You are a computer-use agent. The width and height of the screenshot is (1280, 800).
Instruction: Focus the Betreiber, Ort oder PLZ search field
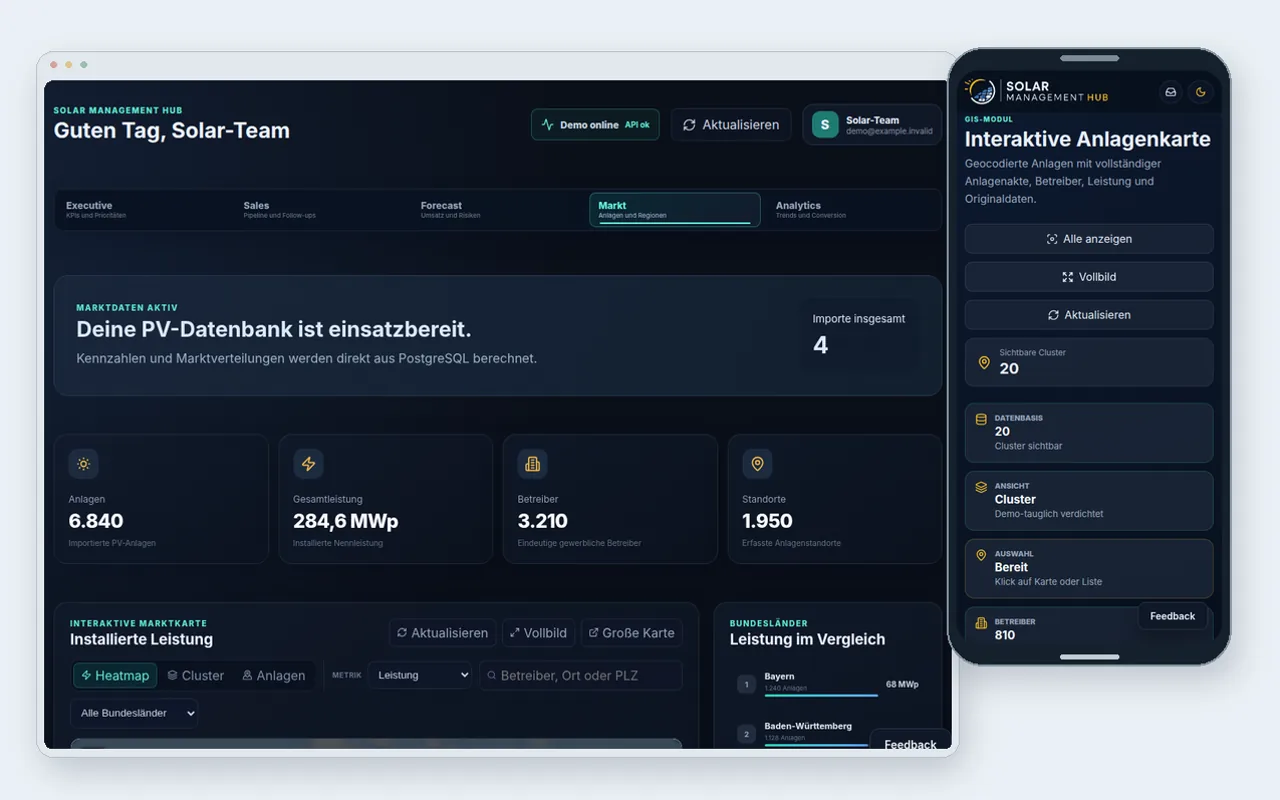[x=581, y=675]
